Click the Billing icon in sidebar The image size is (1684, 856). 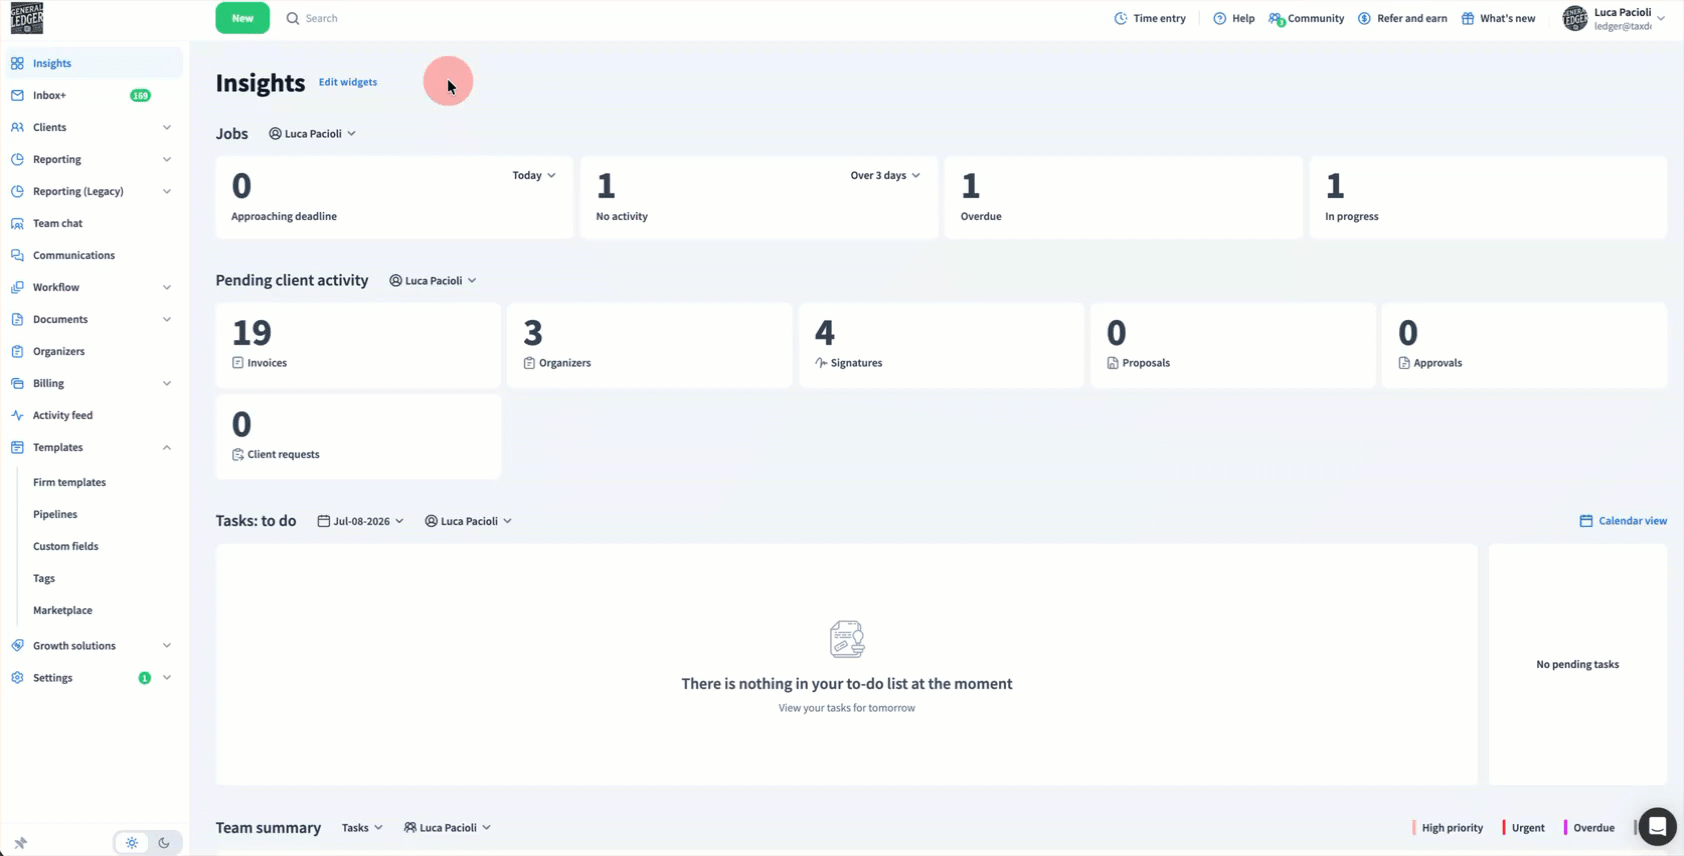point(17,383)
